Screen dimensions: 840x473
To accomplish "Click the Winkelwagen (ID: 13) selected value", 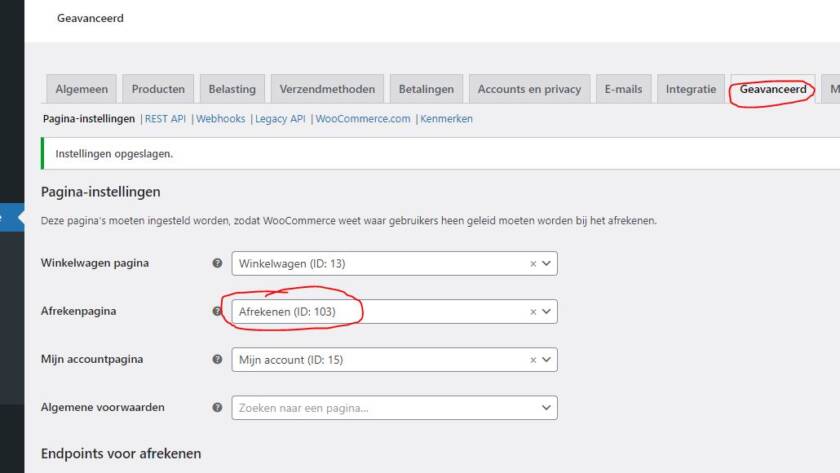I will pos(292,264).
